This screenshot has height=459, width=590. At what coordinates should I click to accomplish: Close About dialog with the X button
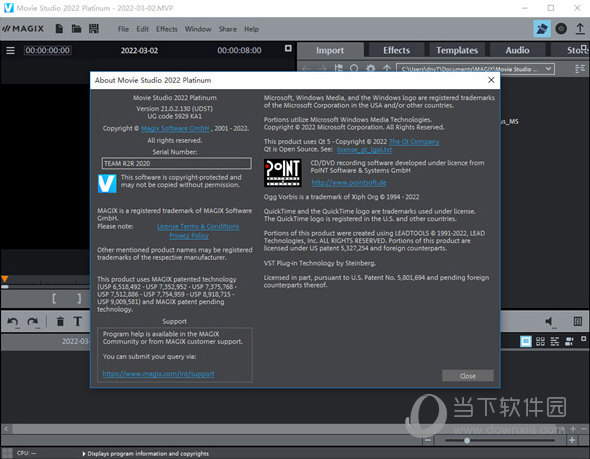tap(491, 80)
